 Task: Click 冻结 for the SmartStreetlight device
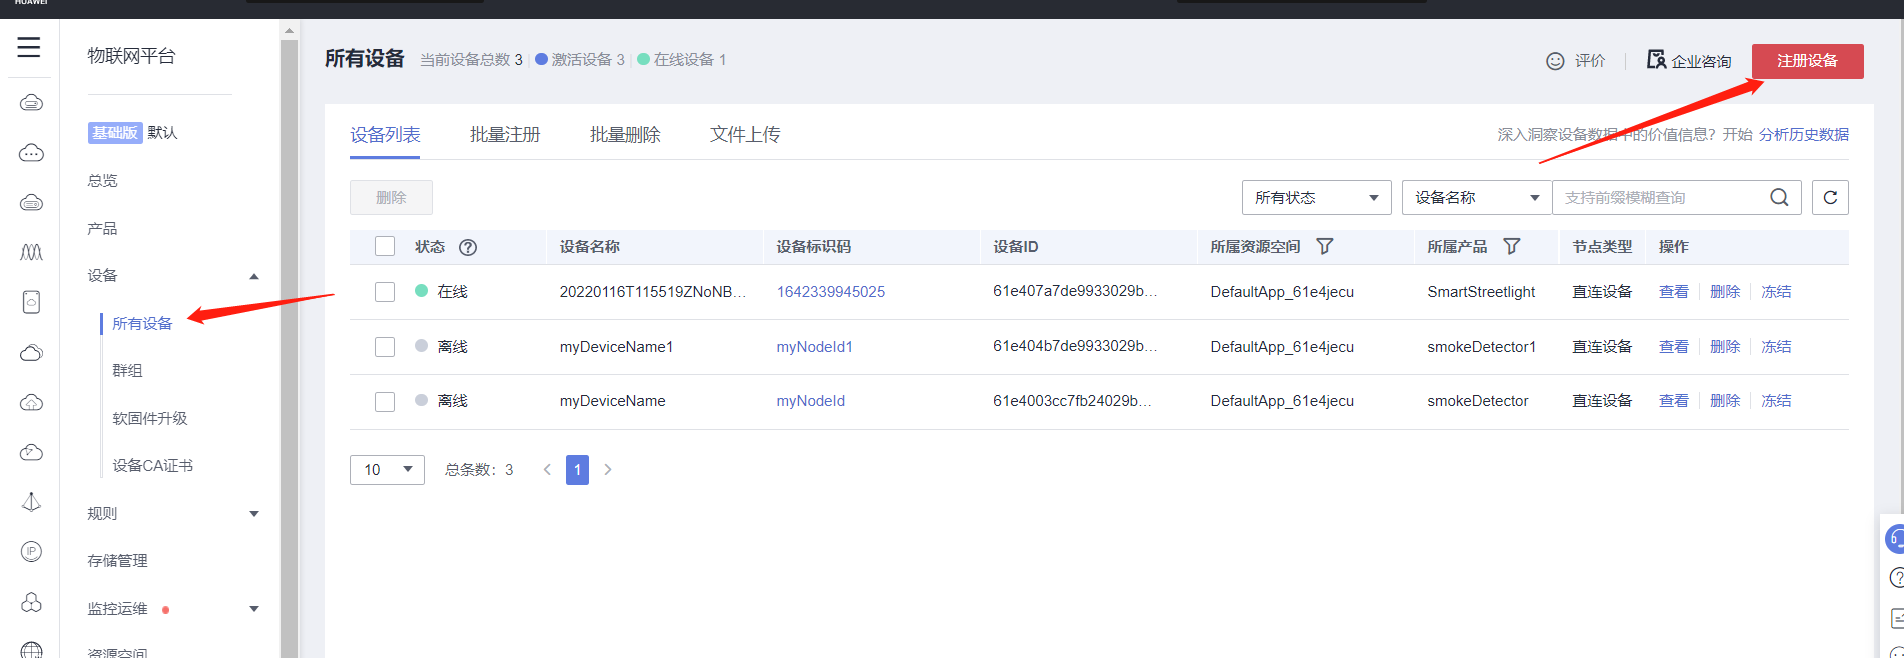1776,292
